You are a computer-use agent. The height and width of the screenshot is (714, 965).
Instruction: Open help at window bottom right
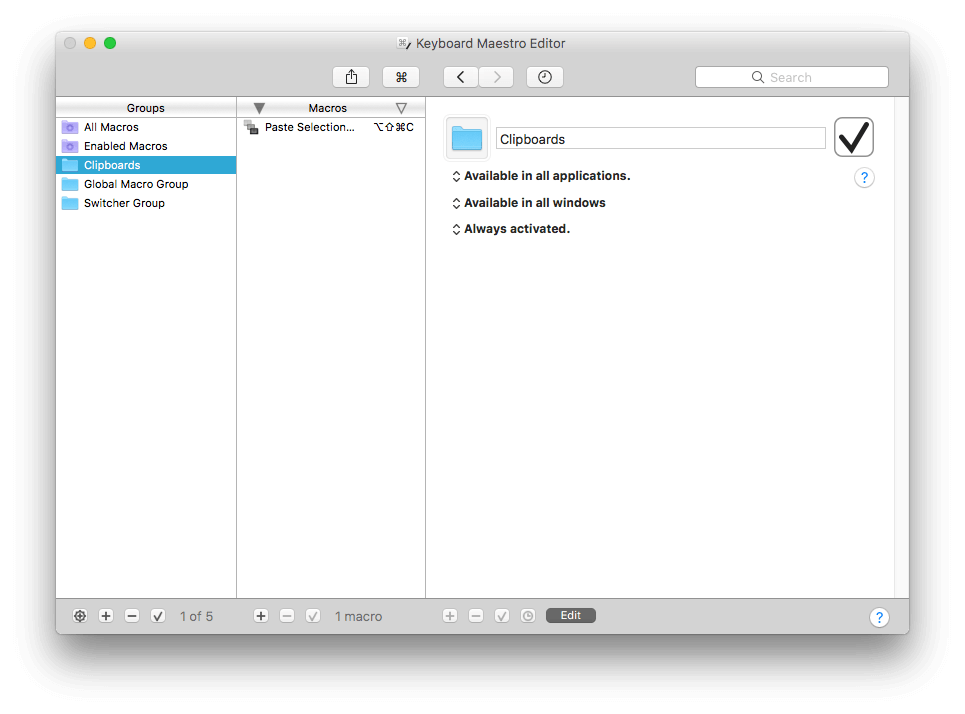click(878, 617)
